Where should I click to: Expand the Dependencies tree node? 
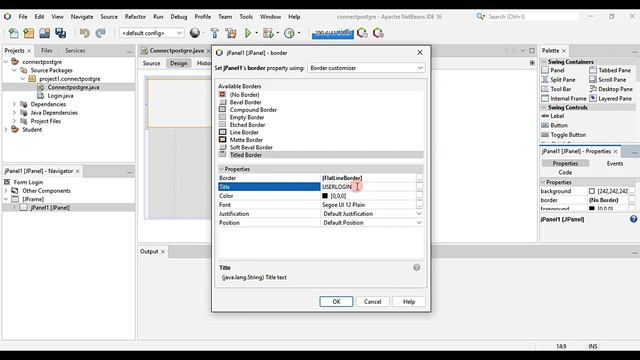(x=14, y=104)
